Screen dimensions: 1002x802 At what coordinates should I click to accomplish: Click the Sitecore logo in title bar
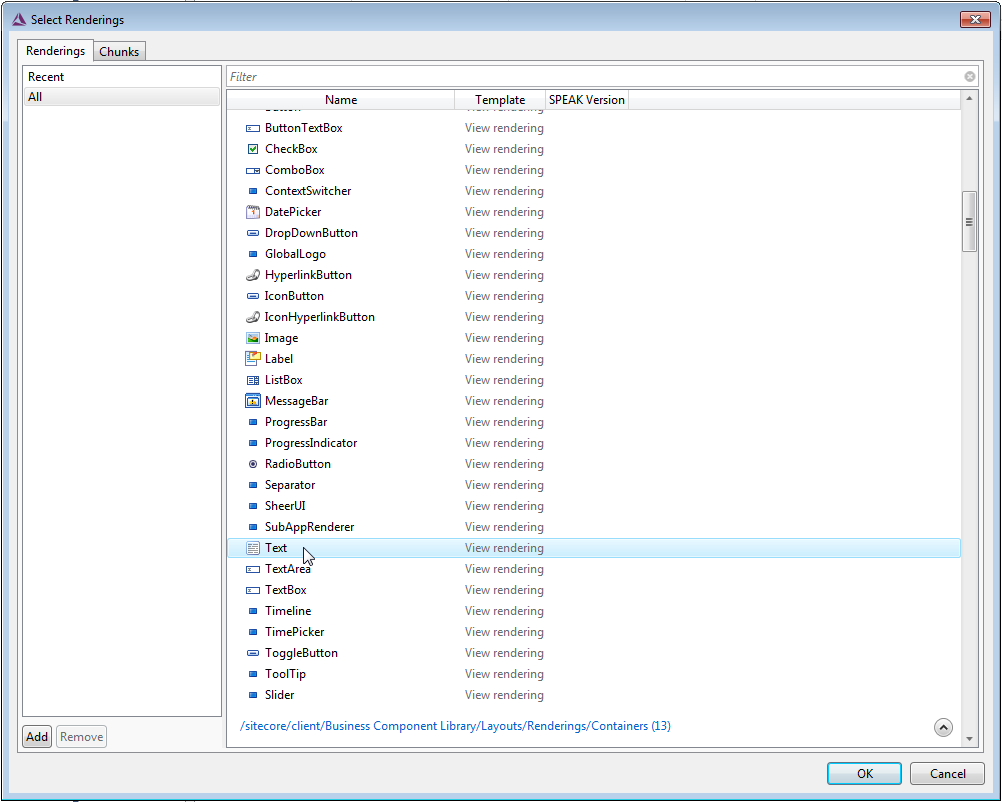click(x=17, y=18)
